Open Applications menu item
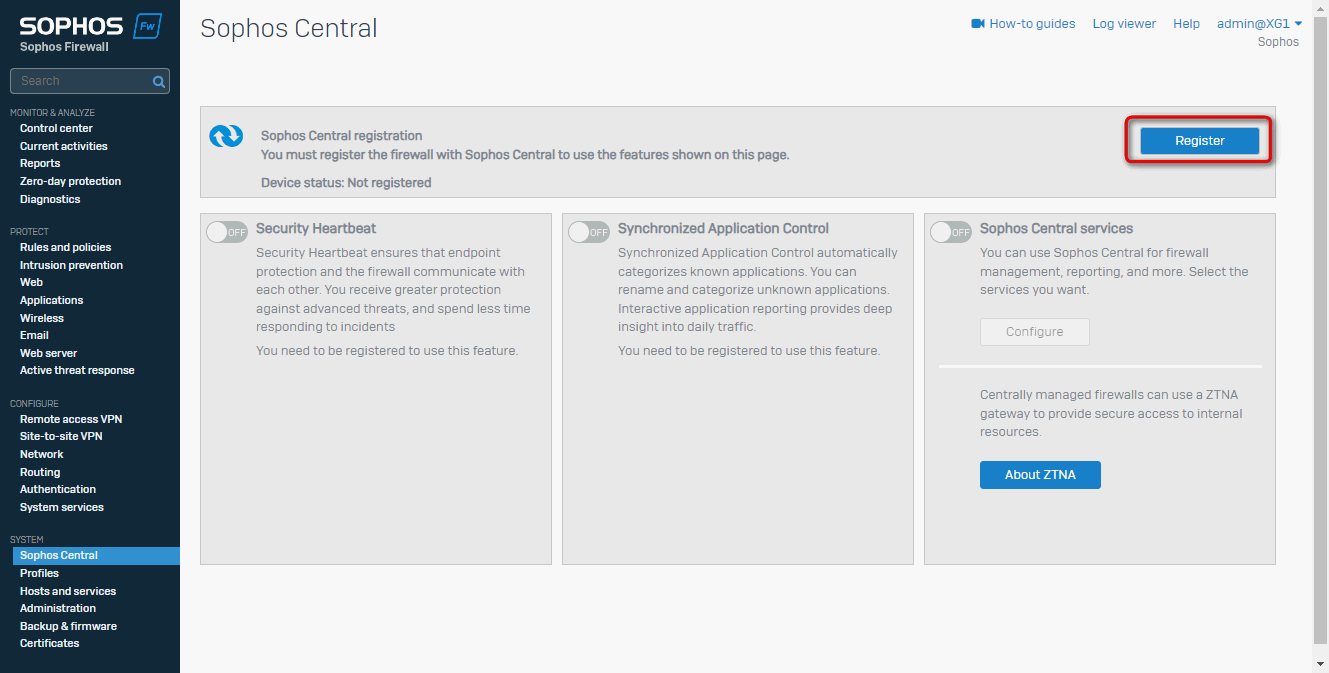This screenshot has height=673, width=1329. point(51,300)
